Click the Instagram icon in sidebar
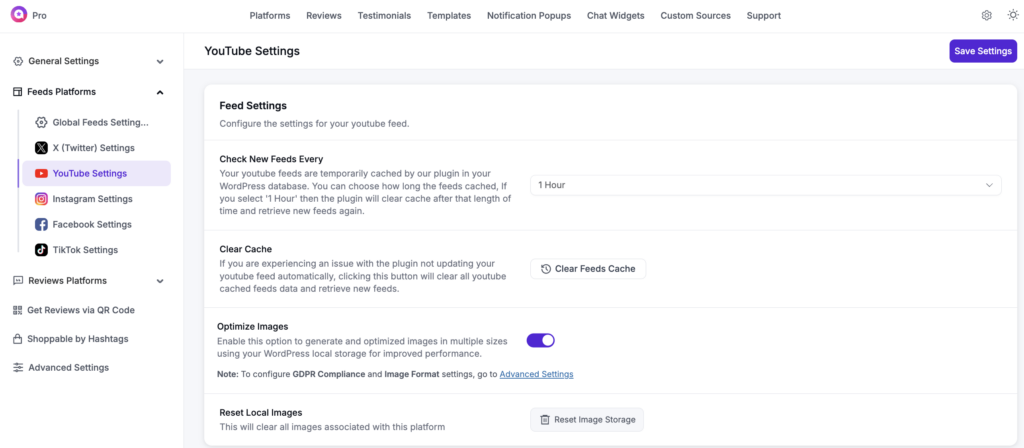The image size is (1024, 448). coord(41,199)
